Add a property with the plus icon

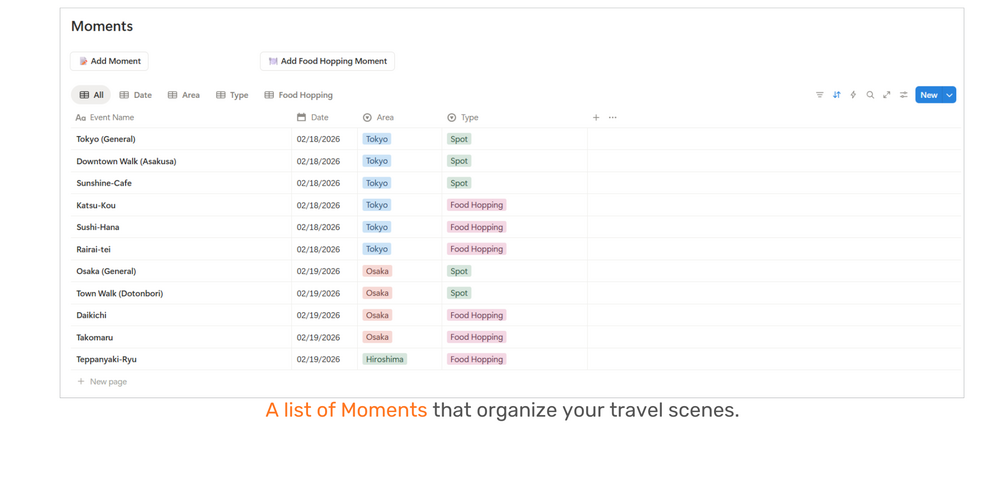(596, 118)
